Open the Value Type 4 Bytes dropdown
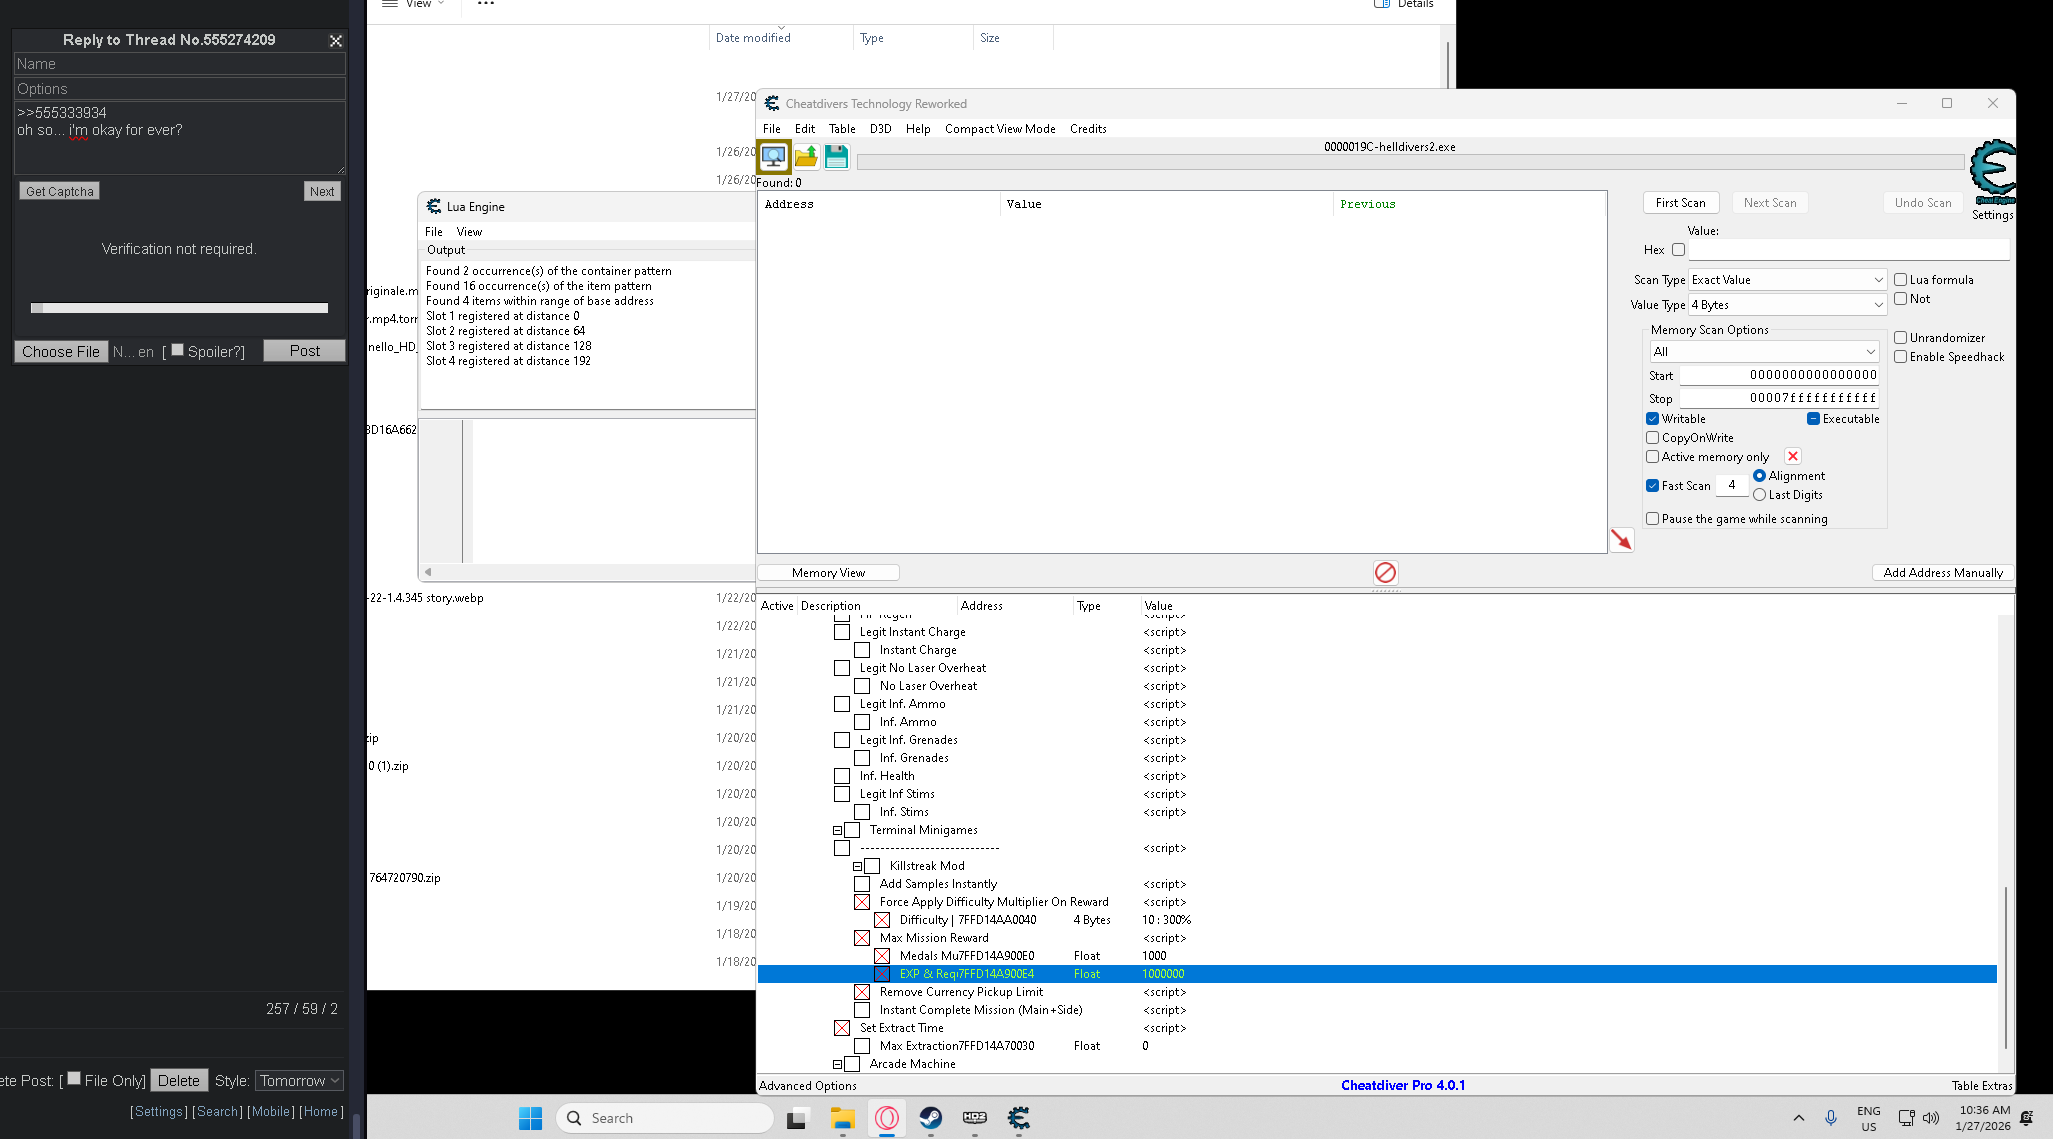The height and width of the screenshot is (1139, 2053). (x=1786, y=305)
